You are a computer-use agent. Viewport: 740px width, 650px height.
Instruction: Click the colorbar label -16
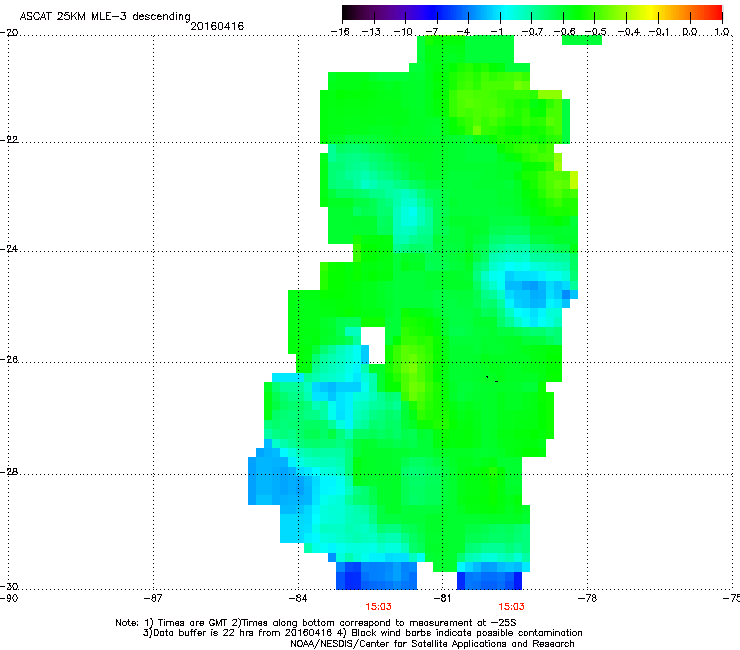point(340,32)
